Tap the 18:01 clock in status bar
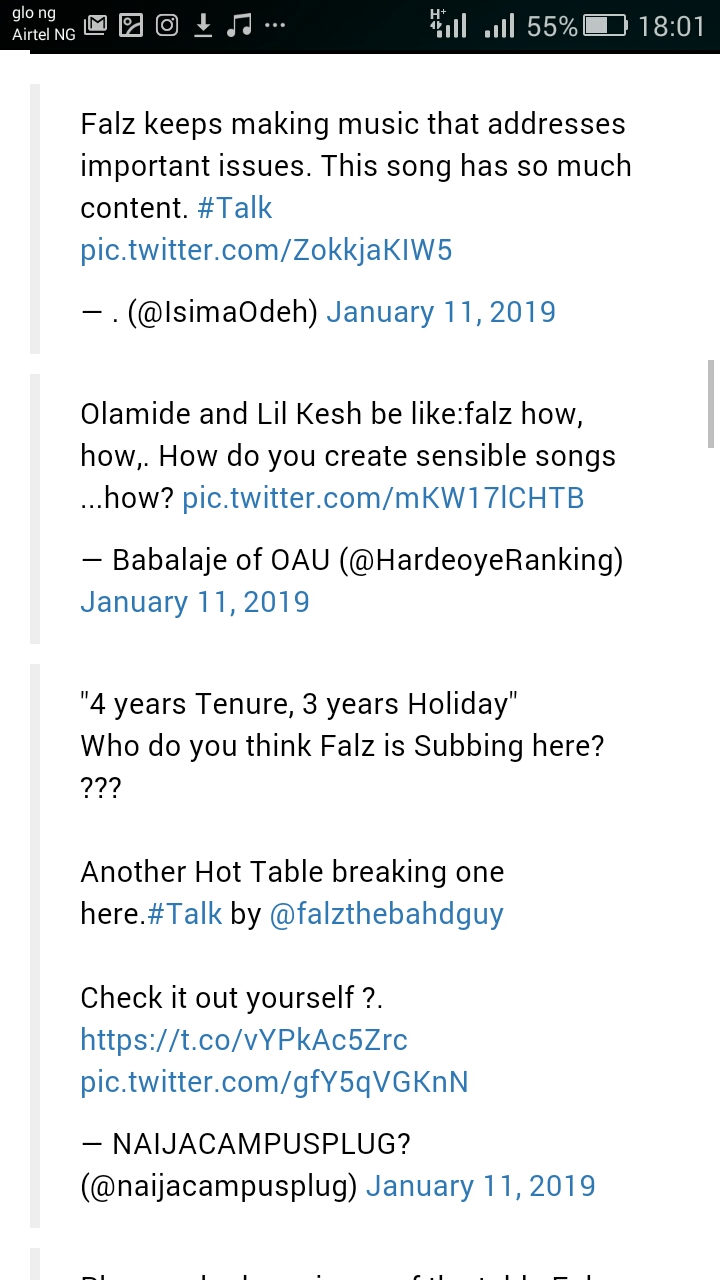The width and height of the screenshot is (720, 1280). tap(672, 26)
